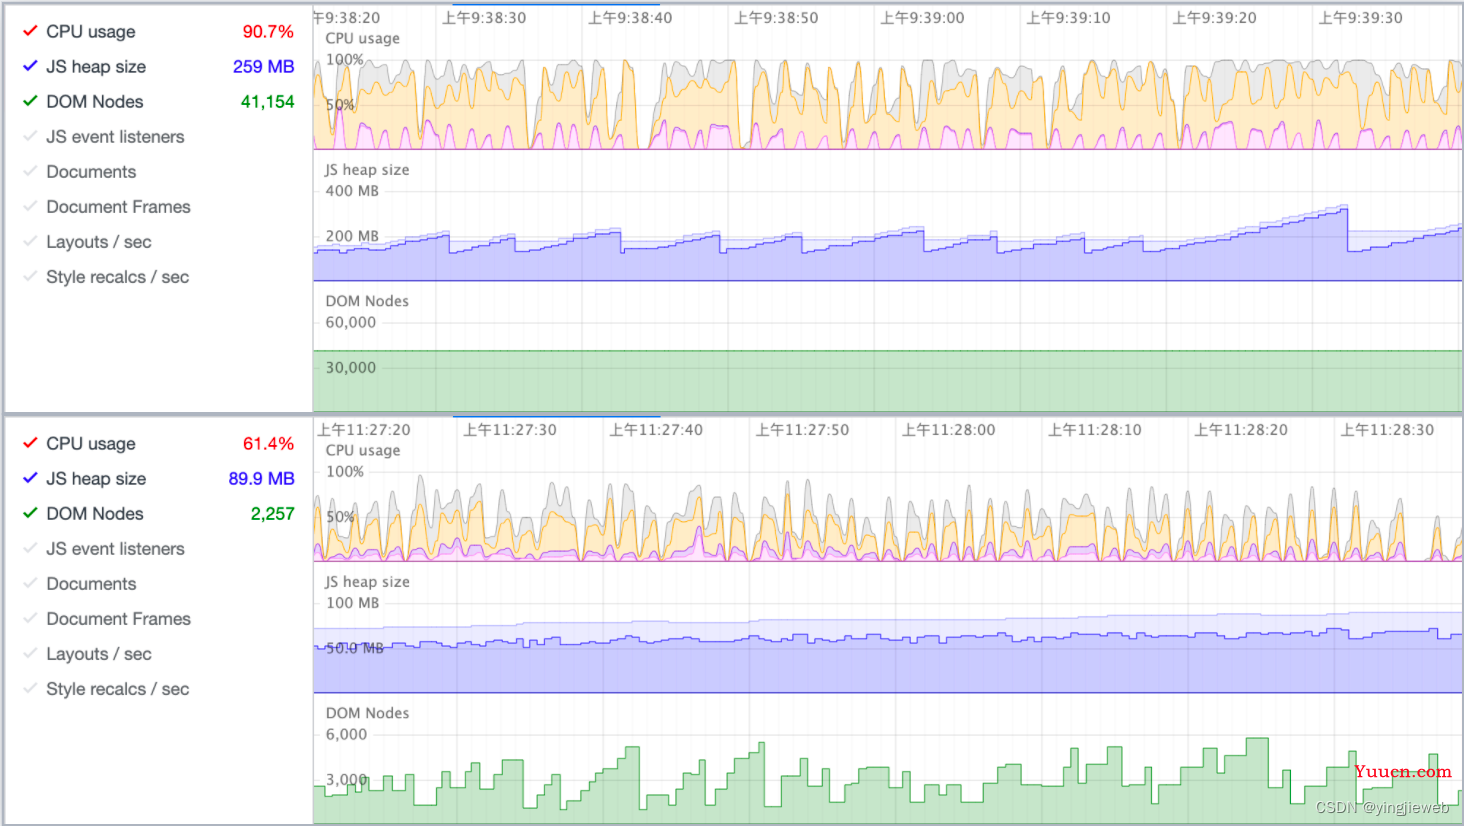
Task: Enable Layouts / sec in lower monitor
Action: click(x=30, y=653)
